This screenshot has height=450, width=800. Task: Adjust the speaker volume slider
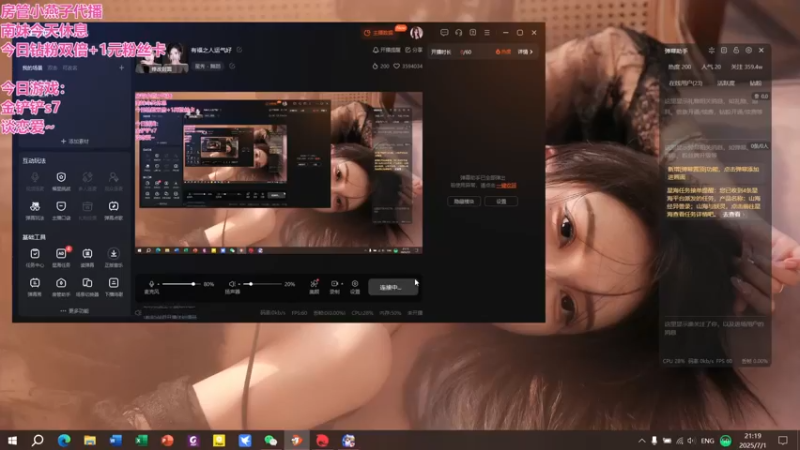click(x=262, y=284)
